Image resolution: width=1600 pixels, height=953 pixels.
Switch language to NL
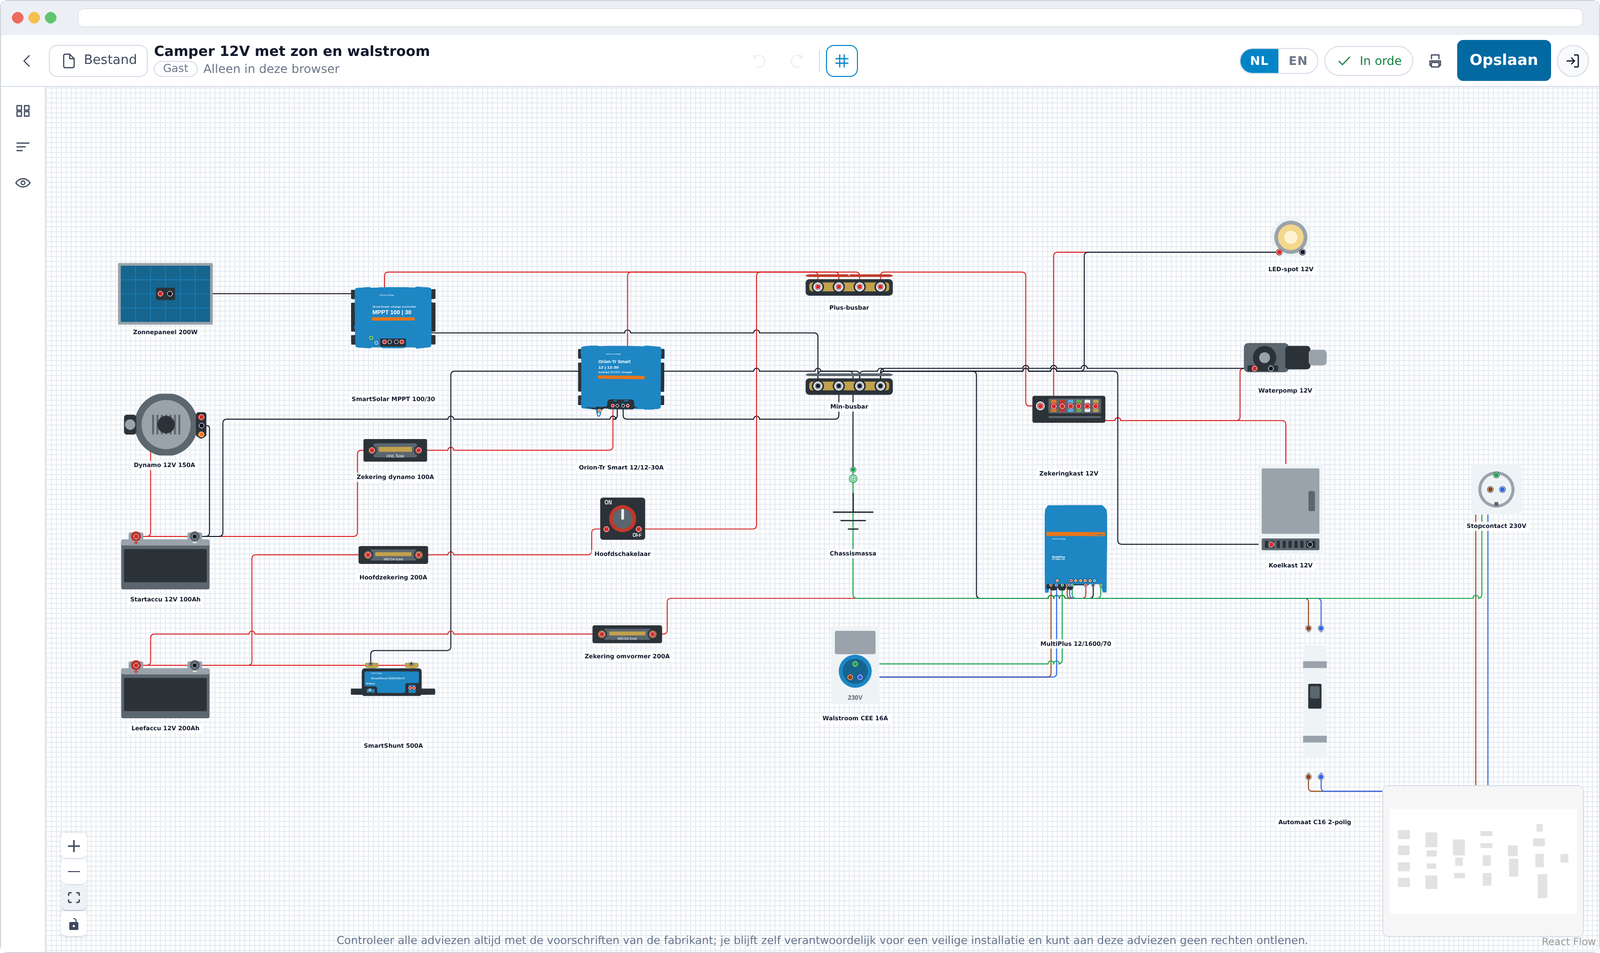pos(1259,61)
